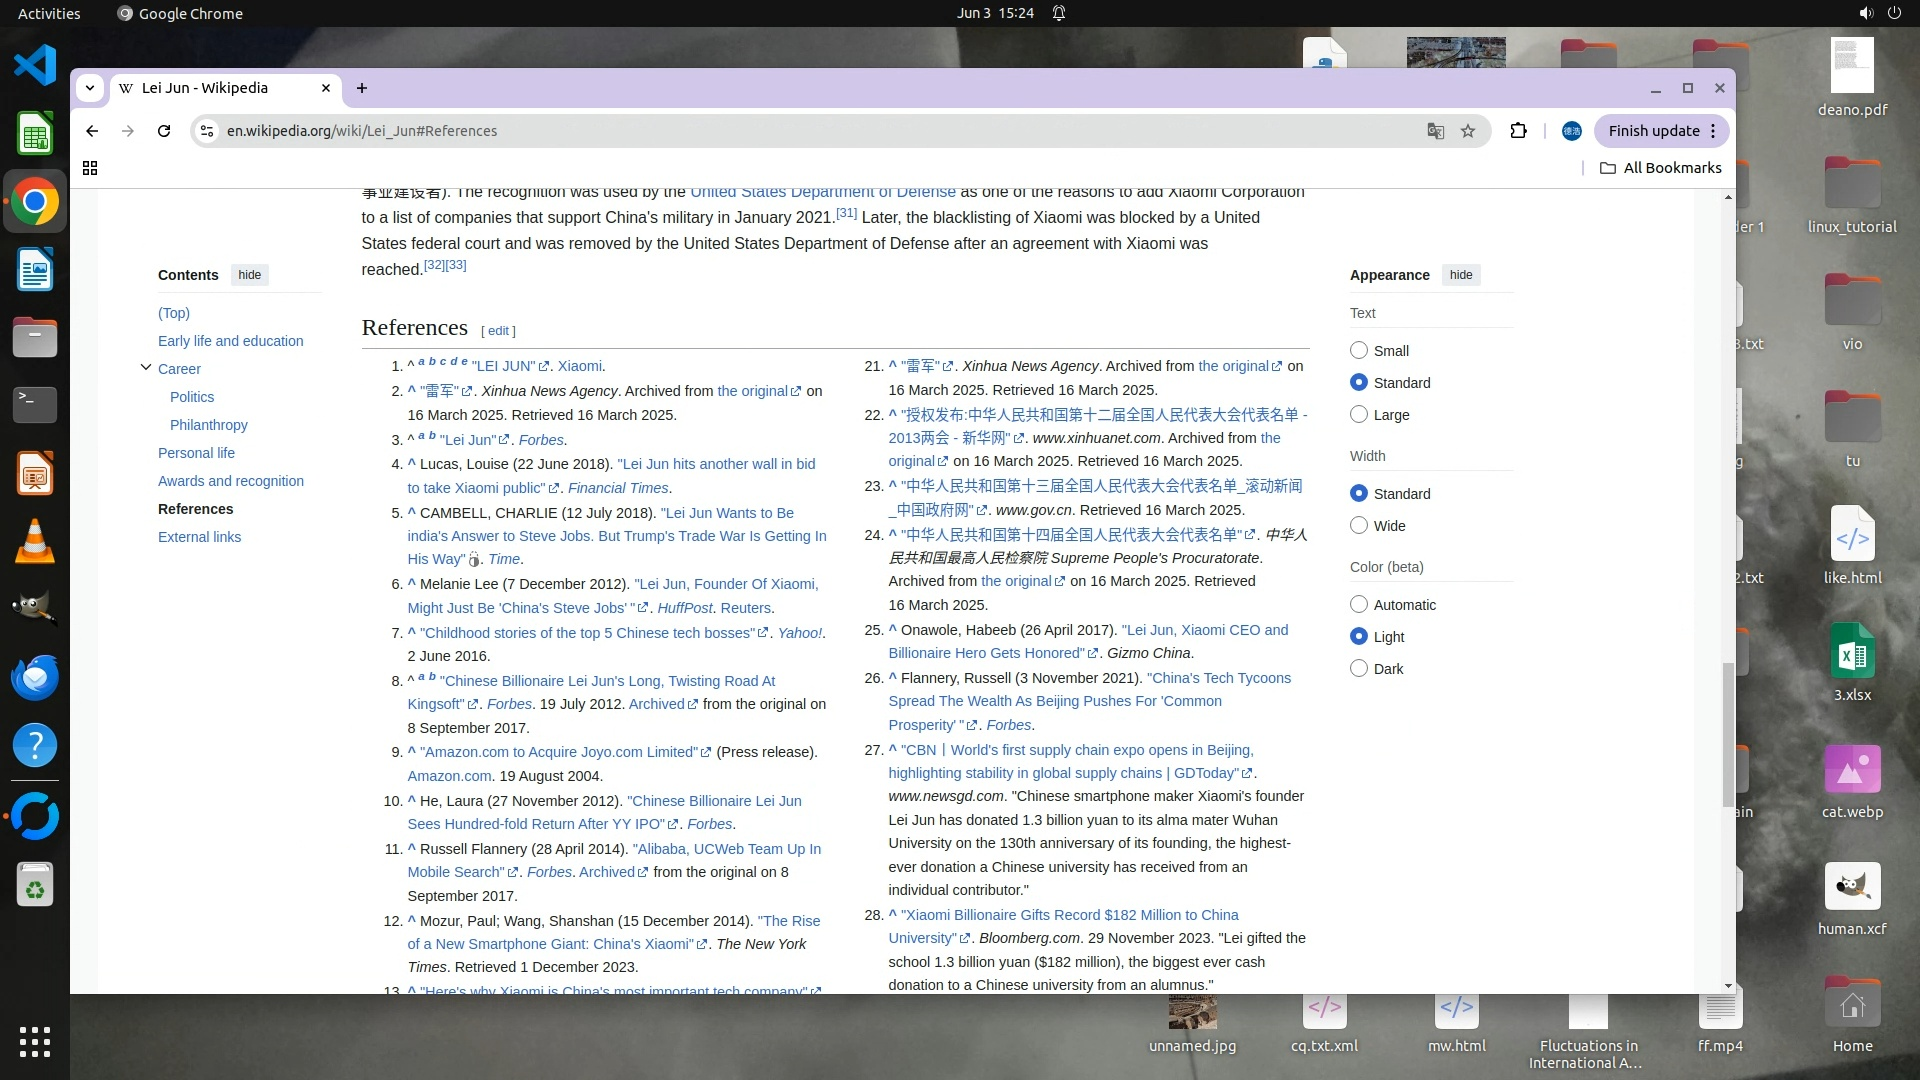Collapse the Career section in Contents
Screen dimensions: 1920x1080
146,368
